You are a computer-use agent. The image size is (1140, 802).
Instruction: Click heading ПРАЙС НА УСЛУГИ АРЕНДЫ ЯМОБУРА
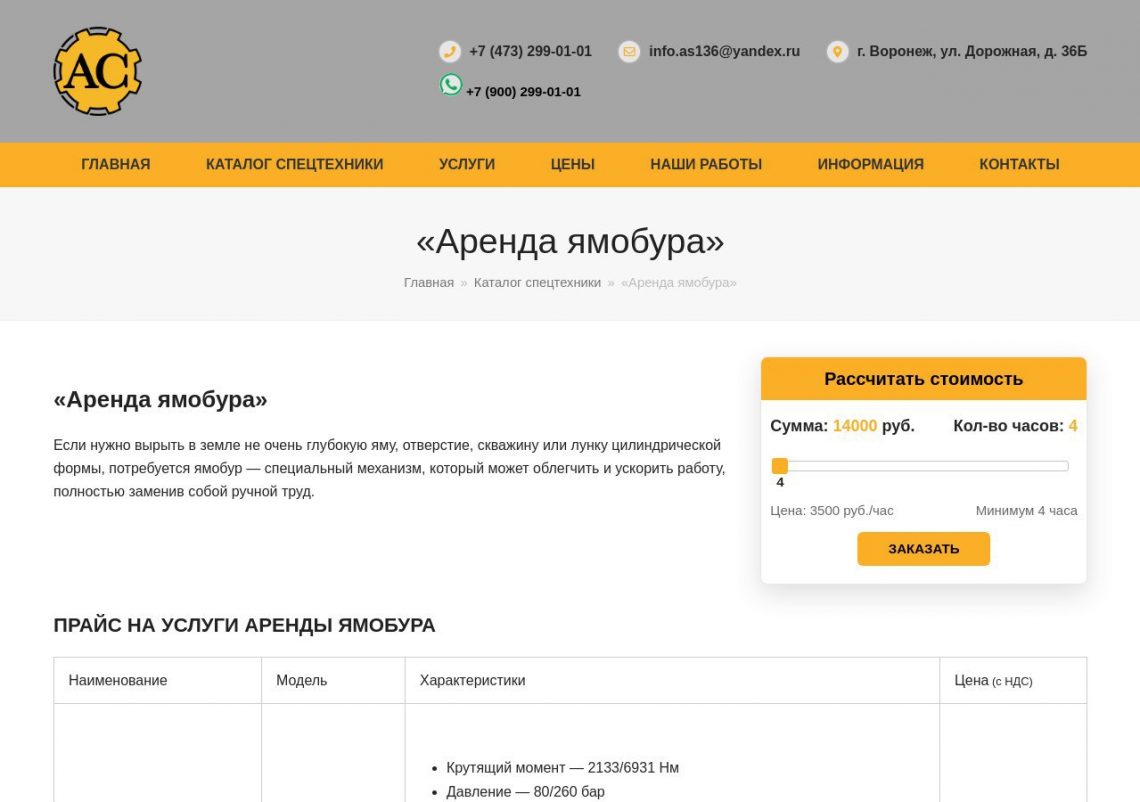click(244, 625)
